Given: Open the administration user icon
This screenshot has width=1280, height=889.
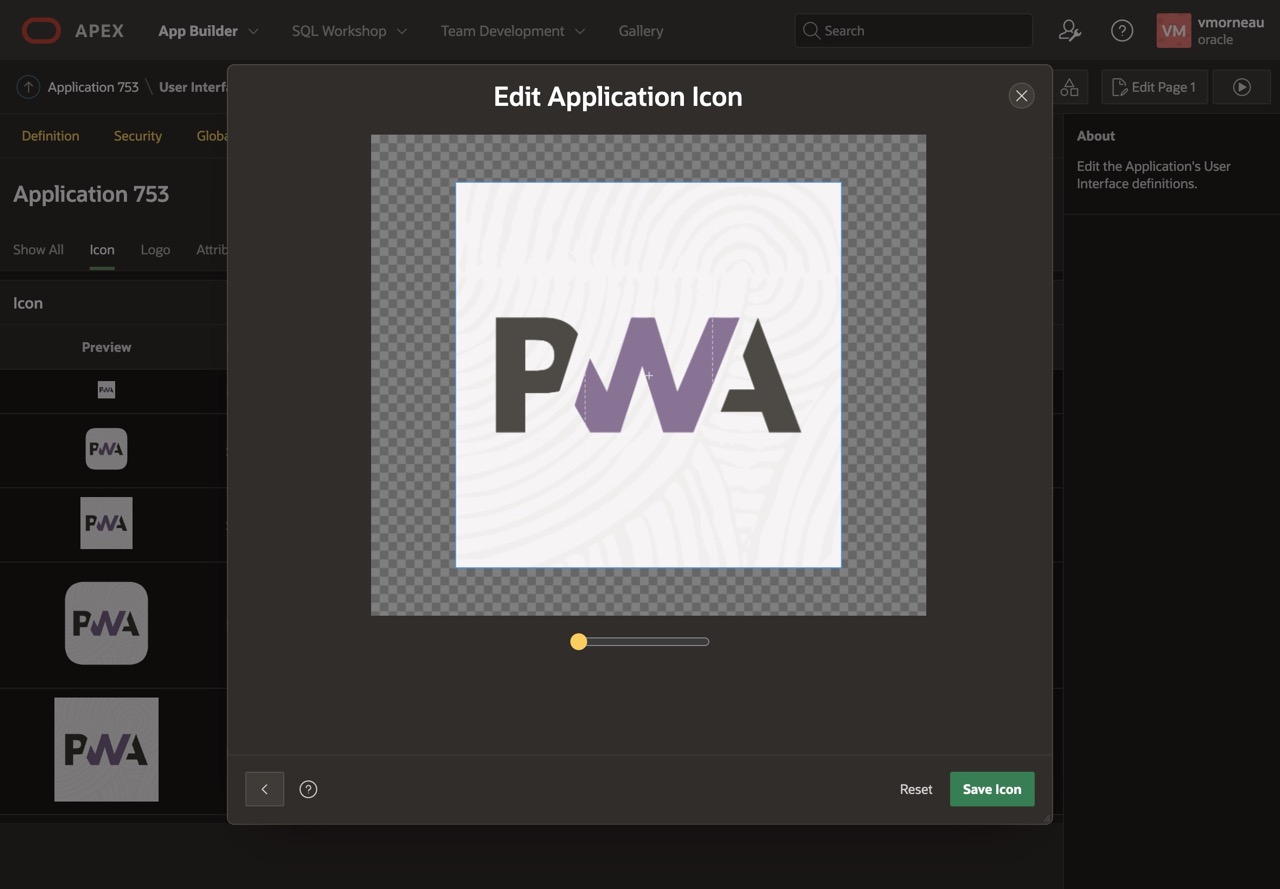Looking at the screenshot, I should coord(1069,31).
